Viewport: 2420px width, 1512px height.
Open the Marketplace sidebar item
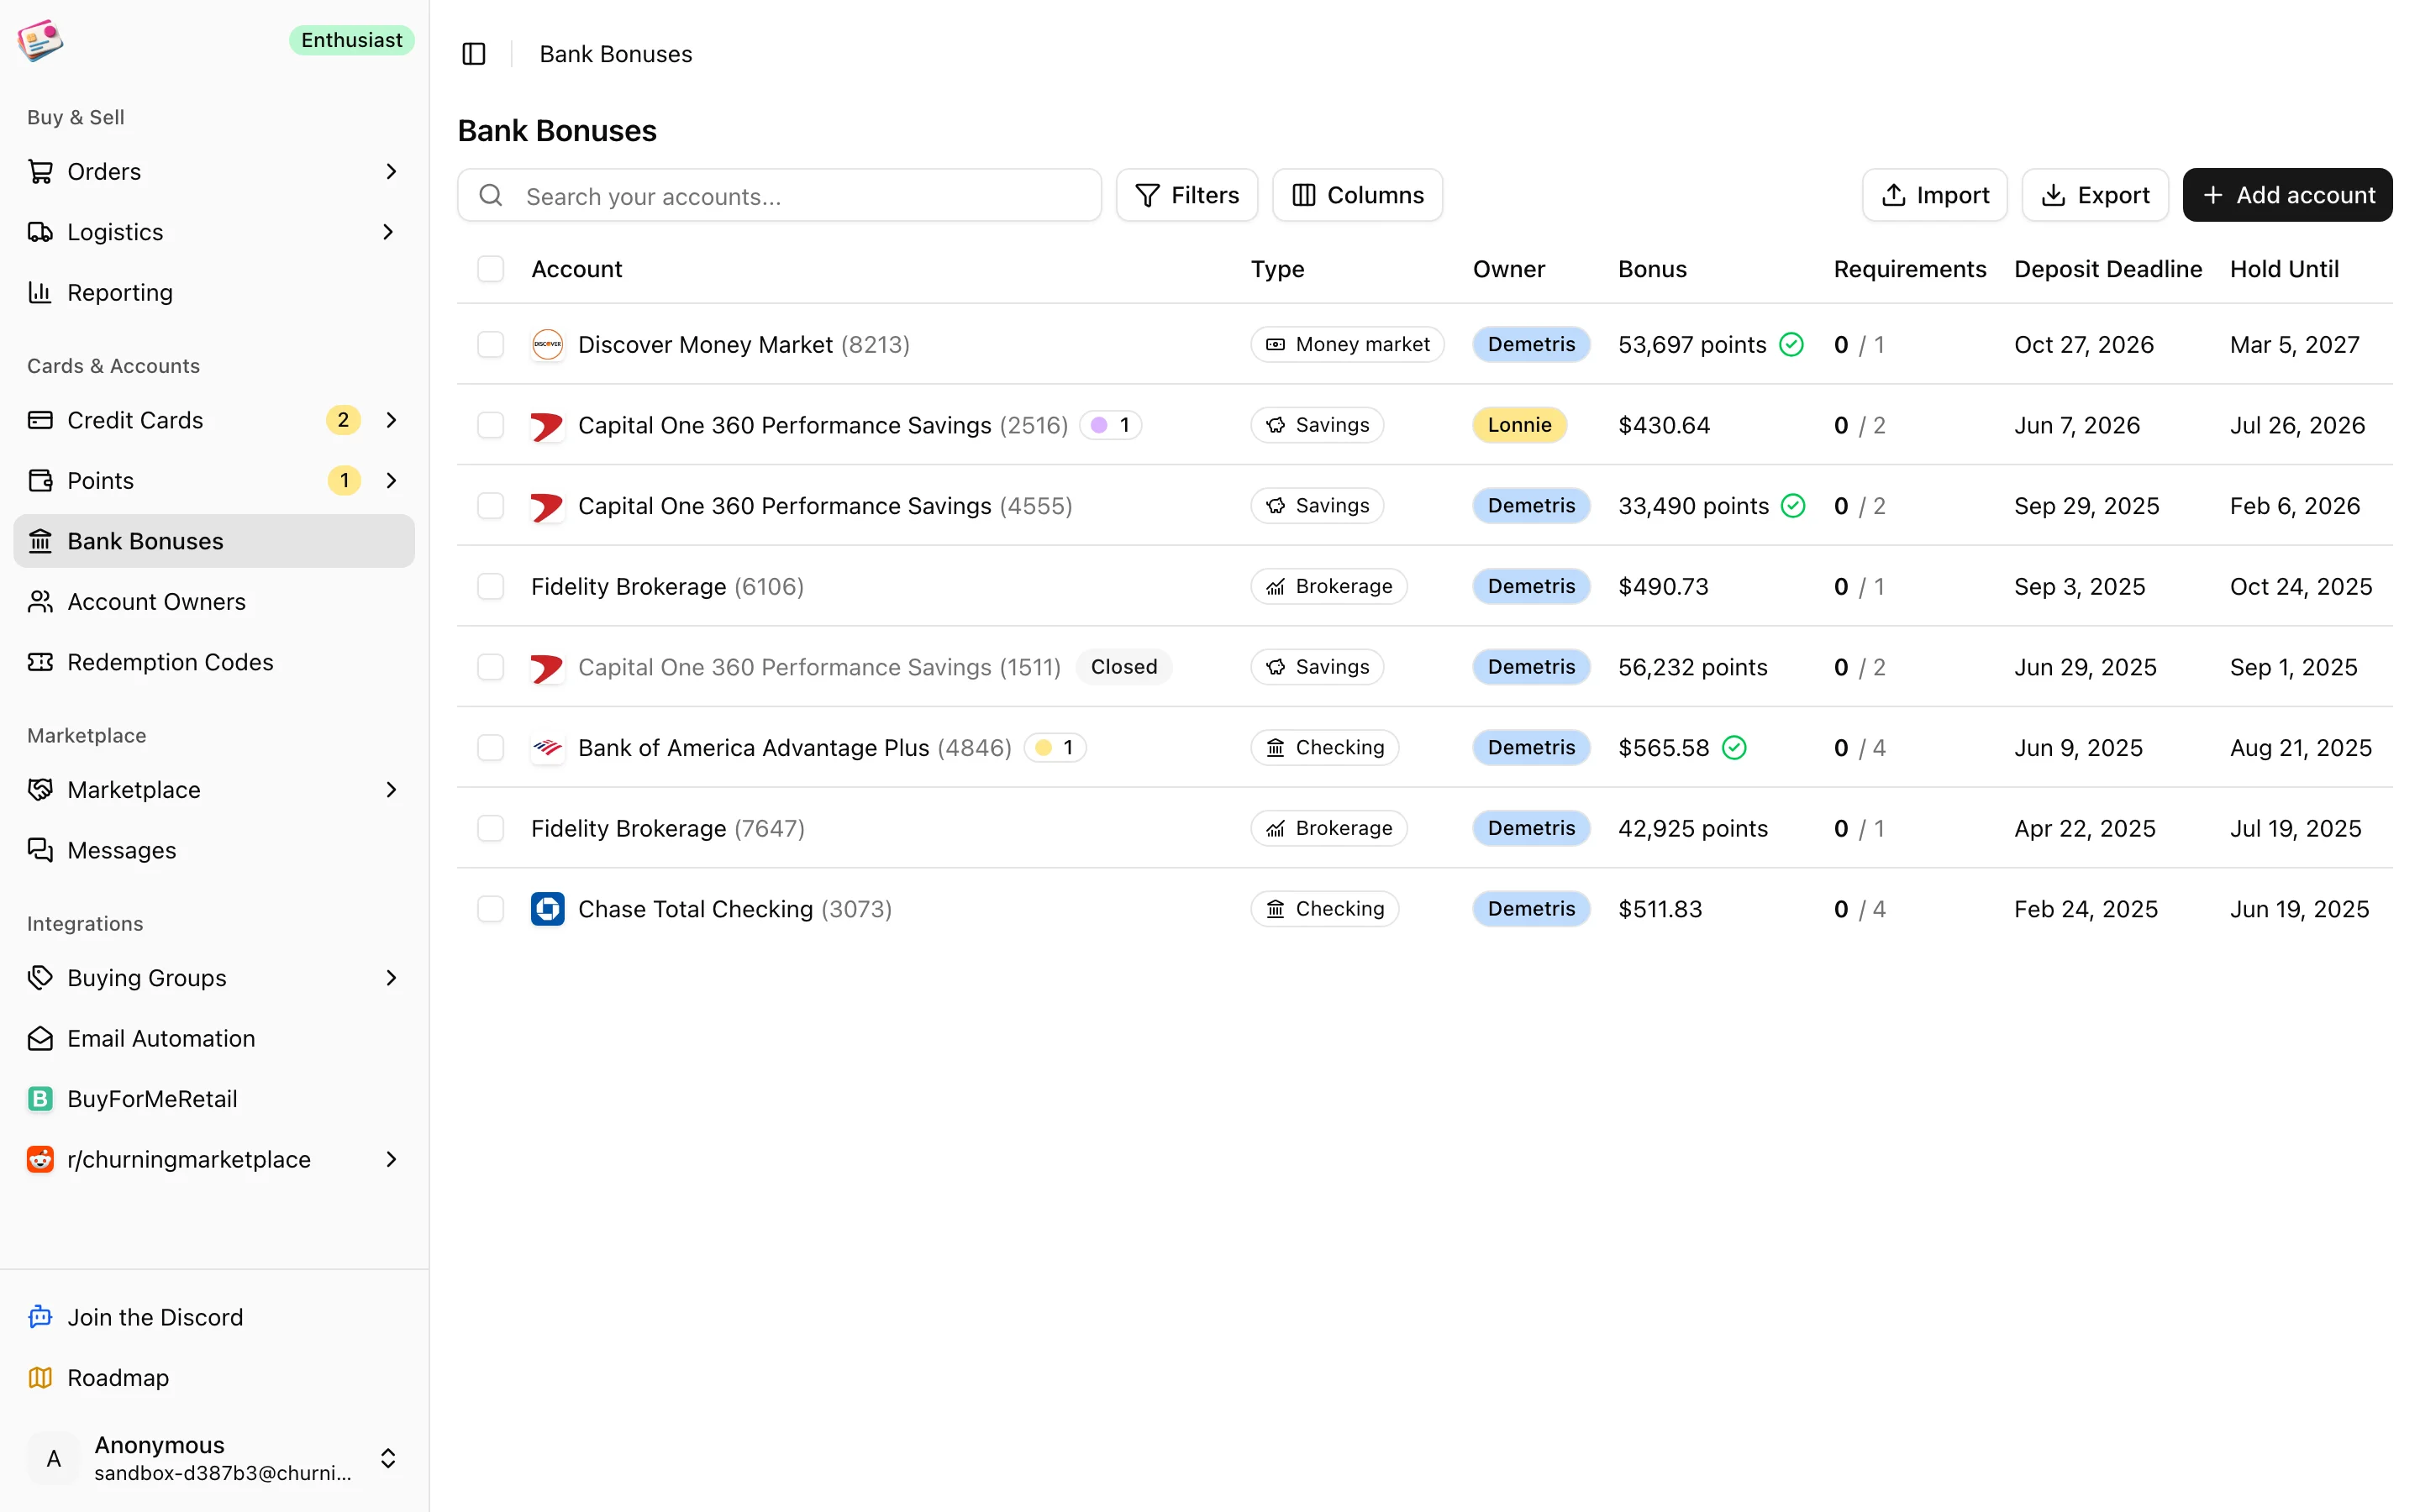coord(214,790)
